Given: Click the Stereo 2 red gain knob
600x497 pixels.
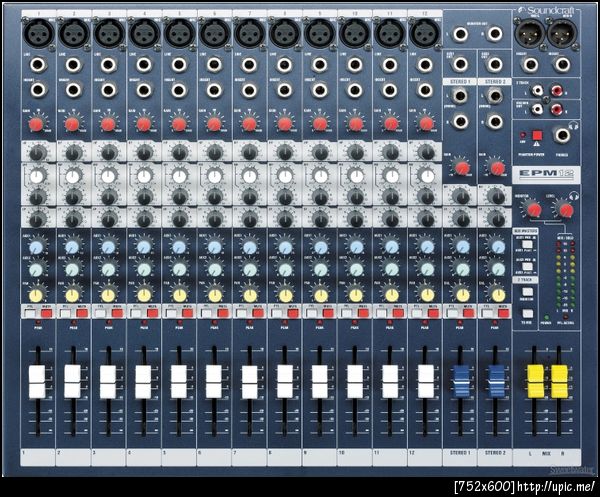Looking at the screenshot, I should [x=497, y=168].
